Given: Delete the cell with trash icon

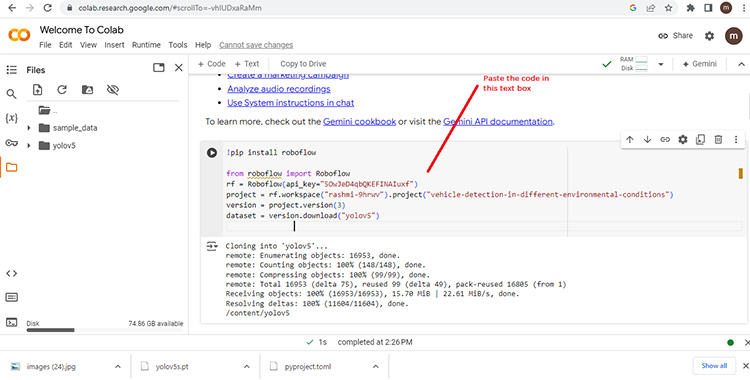Looking at the screenshot, I should coord(718,140).
